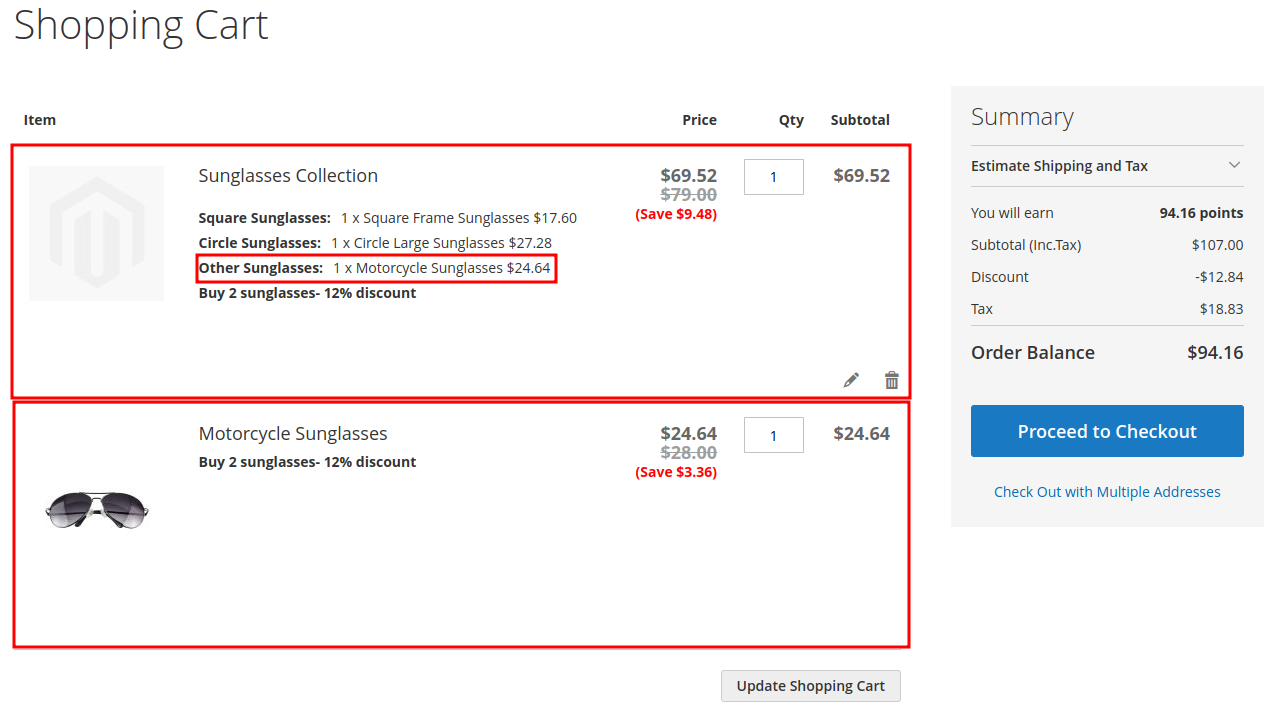The height and width of the screenshot is (714, 1280).
Task: Click the Update Shopping Cart button
Action: click(x=810, y=686)
